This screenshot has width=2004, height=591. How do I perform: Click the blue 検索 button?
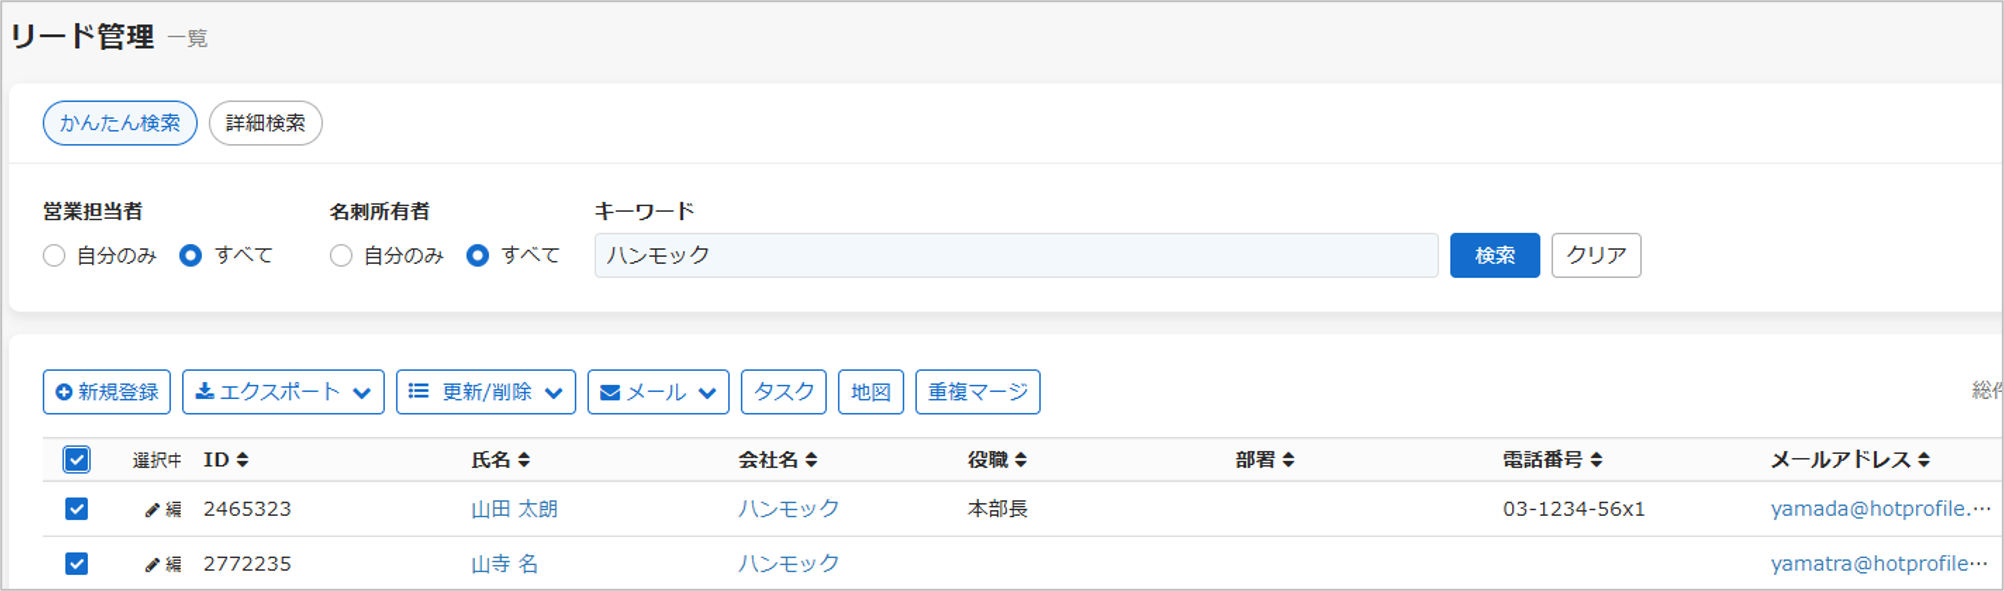click(x=1494, y=255)
